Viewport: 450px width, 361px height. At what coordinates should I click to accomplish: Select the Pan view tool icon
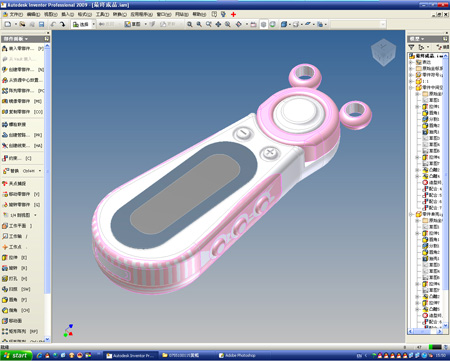pos(218,24)
